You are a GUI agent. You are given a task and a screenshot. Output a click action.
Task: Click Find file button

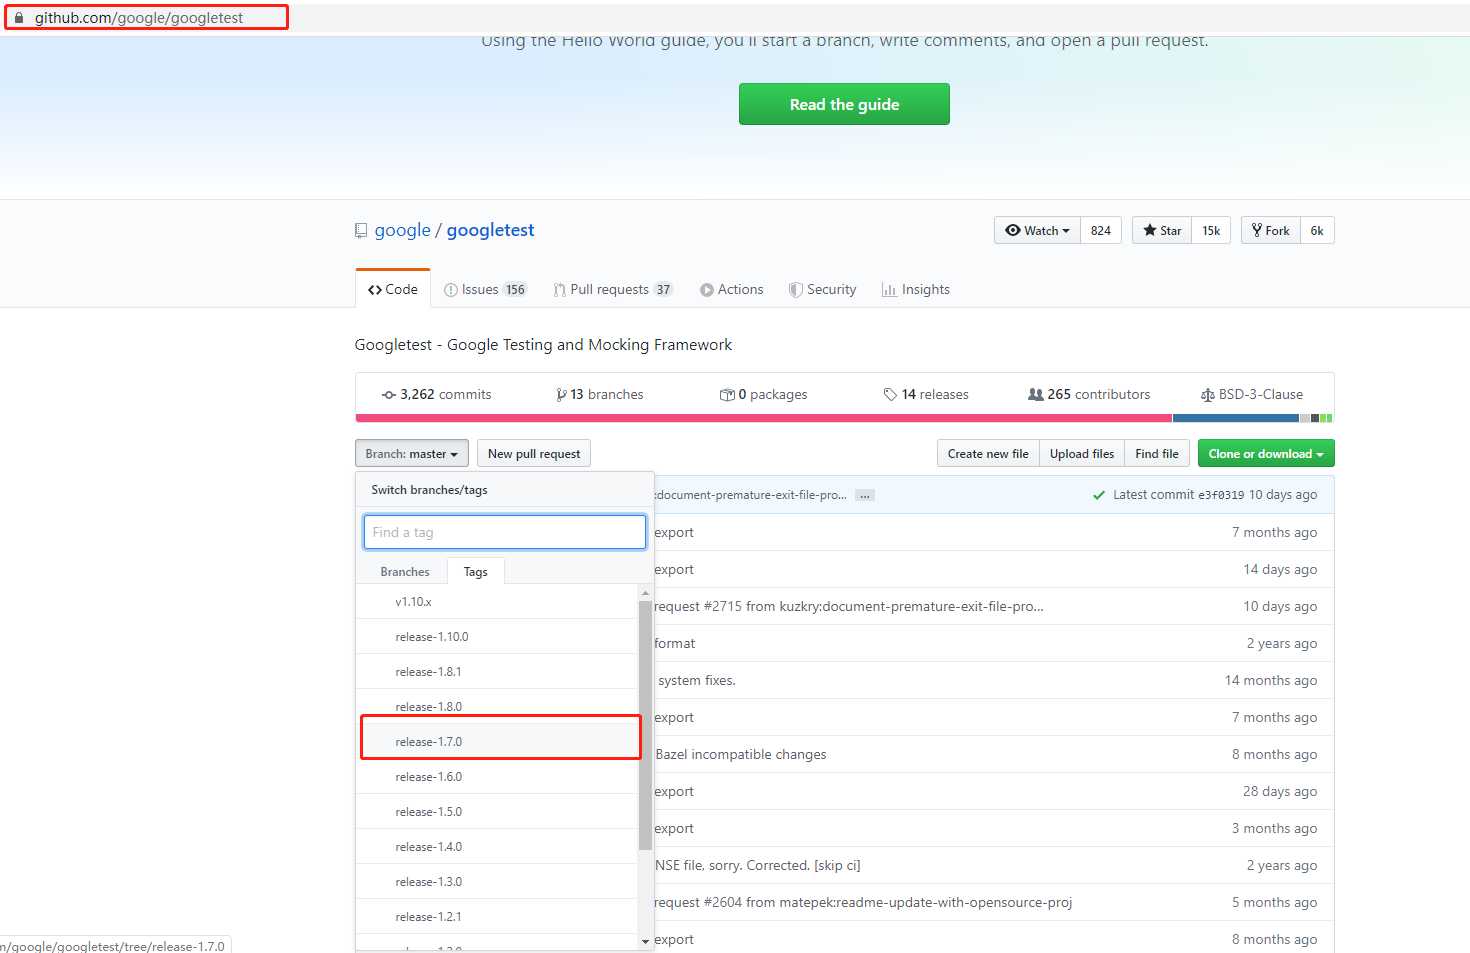[x=1157, y=453]
